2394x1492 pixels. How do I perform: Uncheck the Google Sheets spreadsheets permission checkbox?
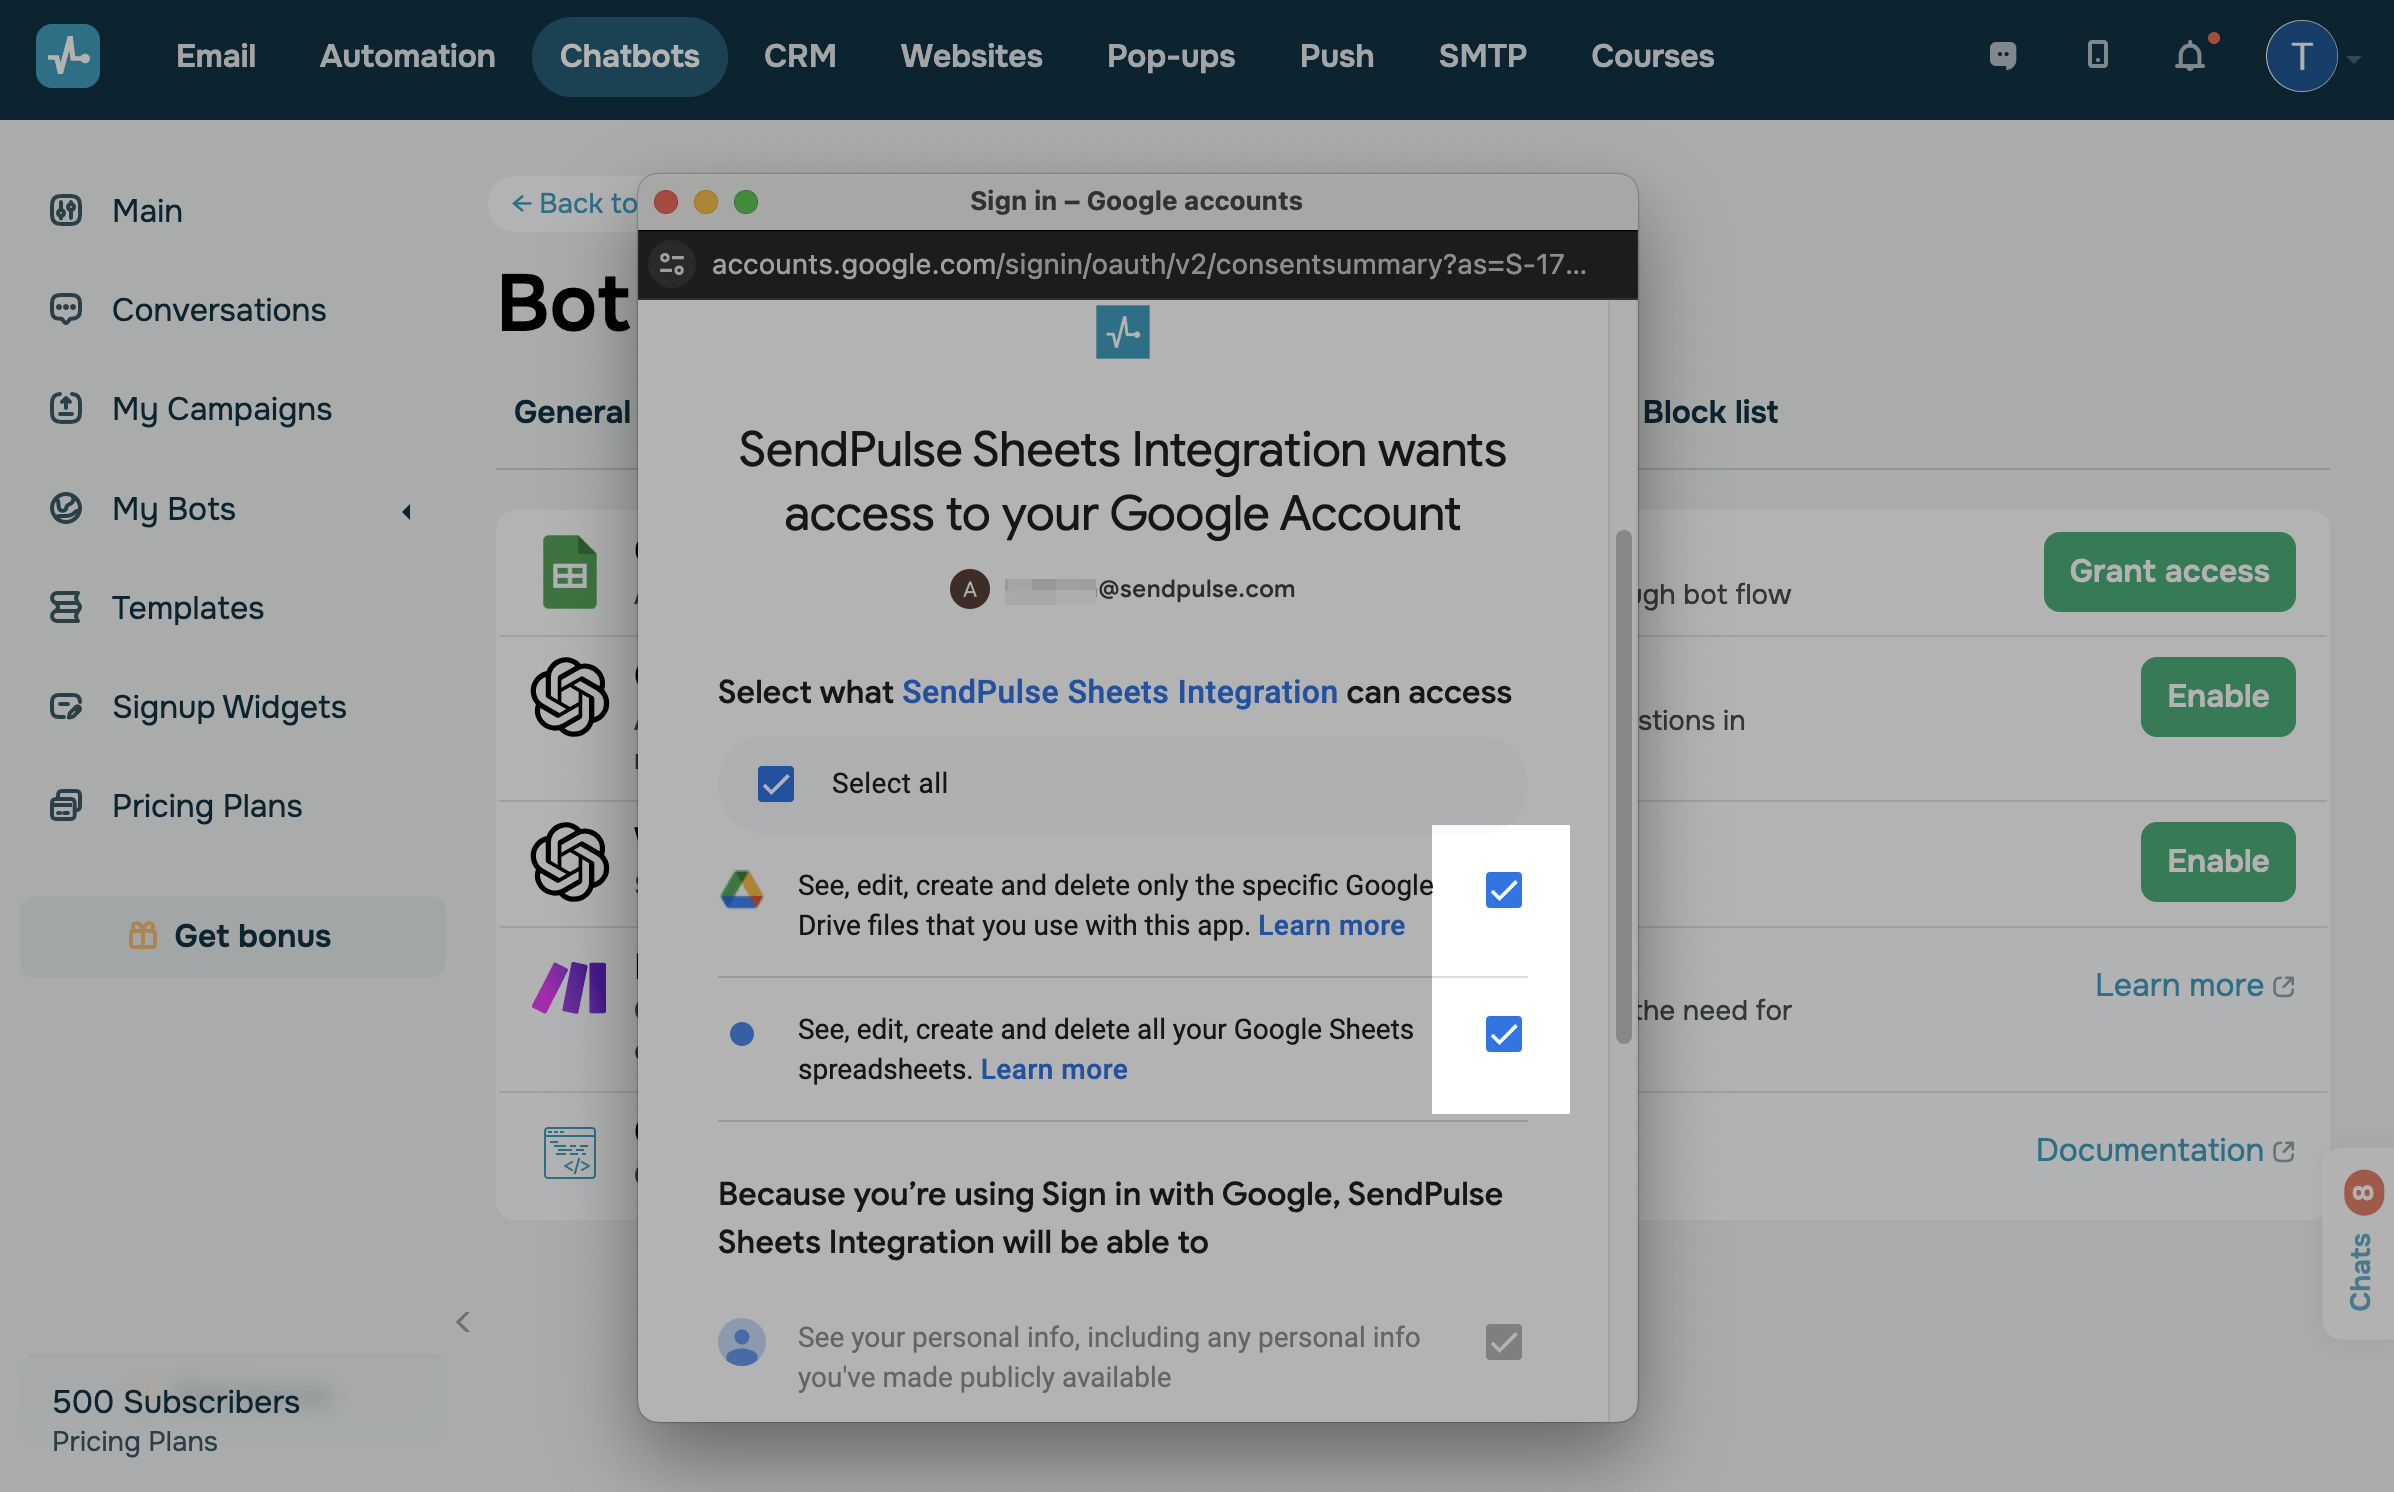(x=1503, y=1034)
